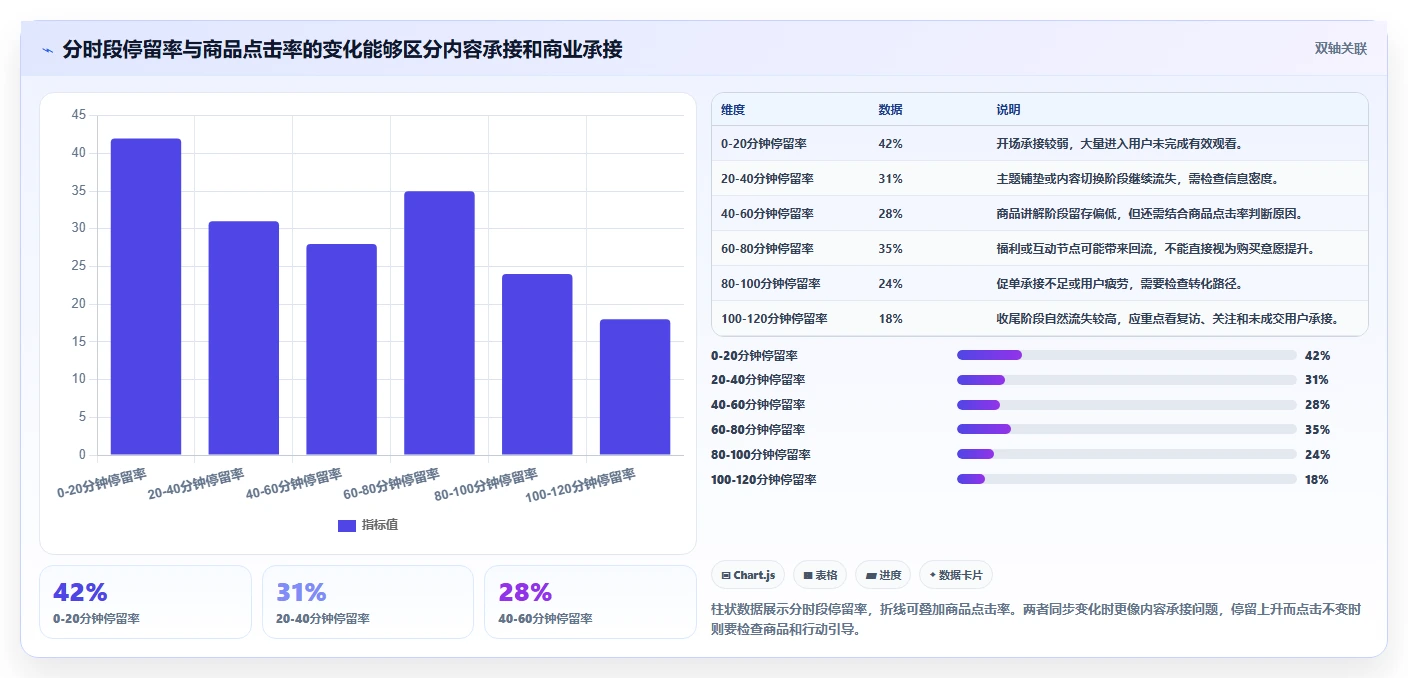Click the 40-60分钟停留率 bar in chart
Image resolution: width=1408 pixels, height=678 pixels.
[x=341, y=350]
